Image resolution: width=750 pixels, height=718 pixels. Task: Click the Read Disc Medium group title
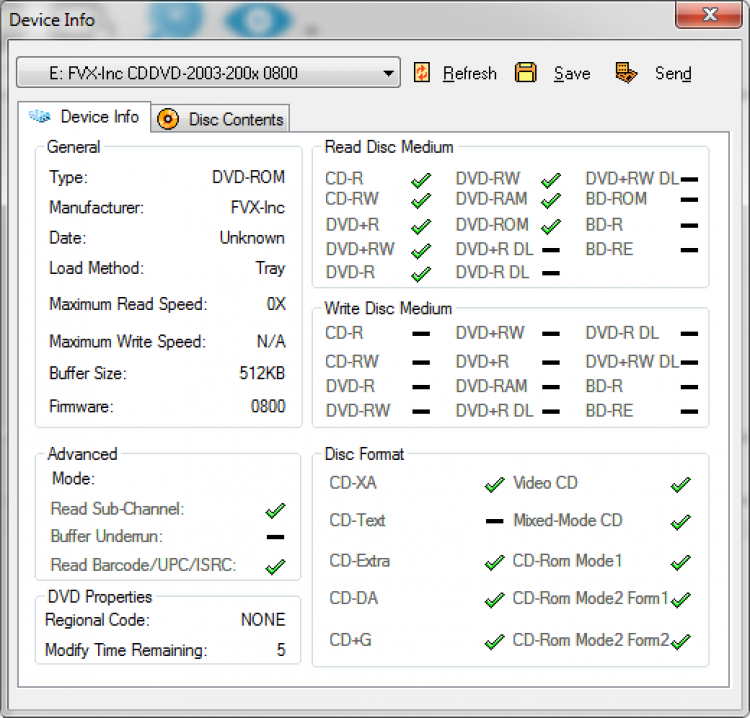[x=389, y=147]
